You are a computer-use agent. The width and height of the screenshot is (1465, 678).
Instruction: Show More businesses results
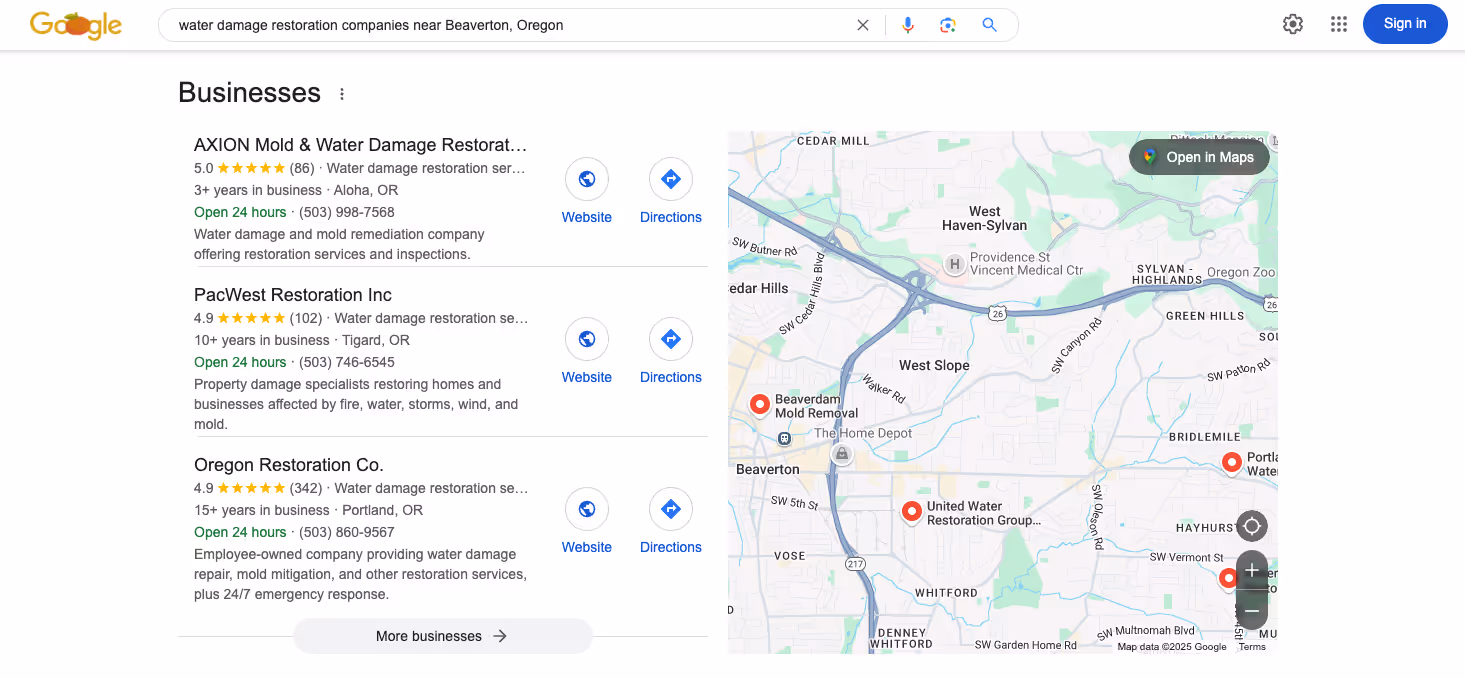point(442,636)
